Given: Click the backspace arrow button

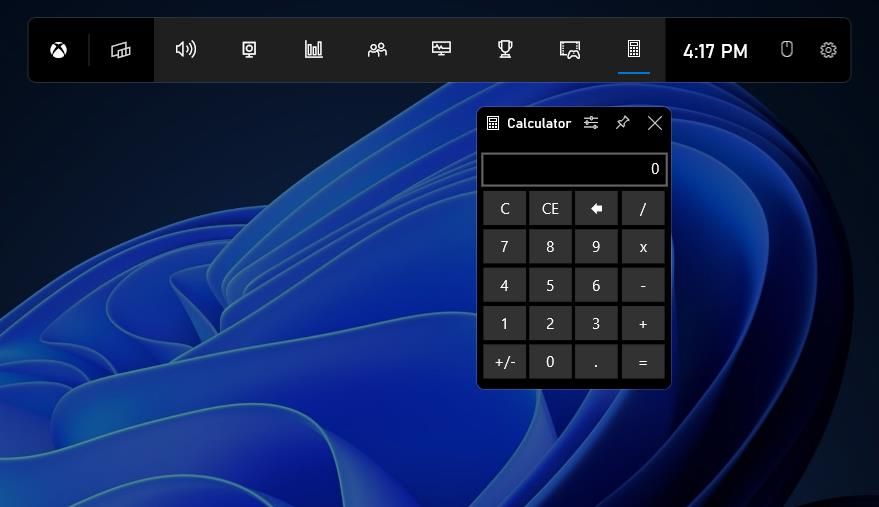Looking at the screenshot, I should tap(596, 209).
